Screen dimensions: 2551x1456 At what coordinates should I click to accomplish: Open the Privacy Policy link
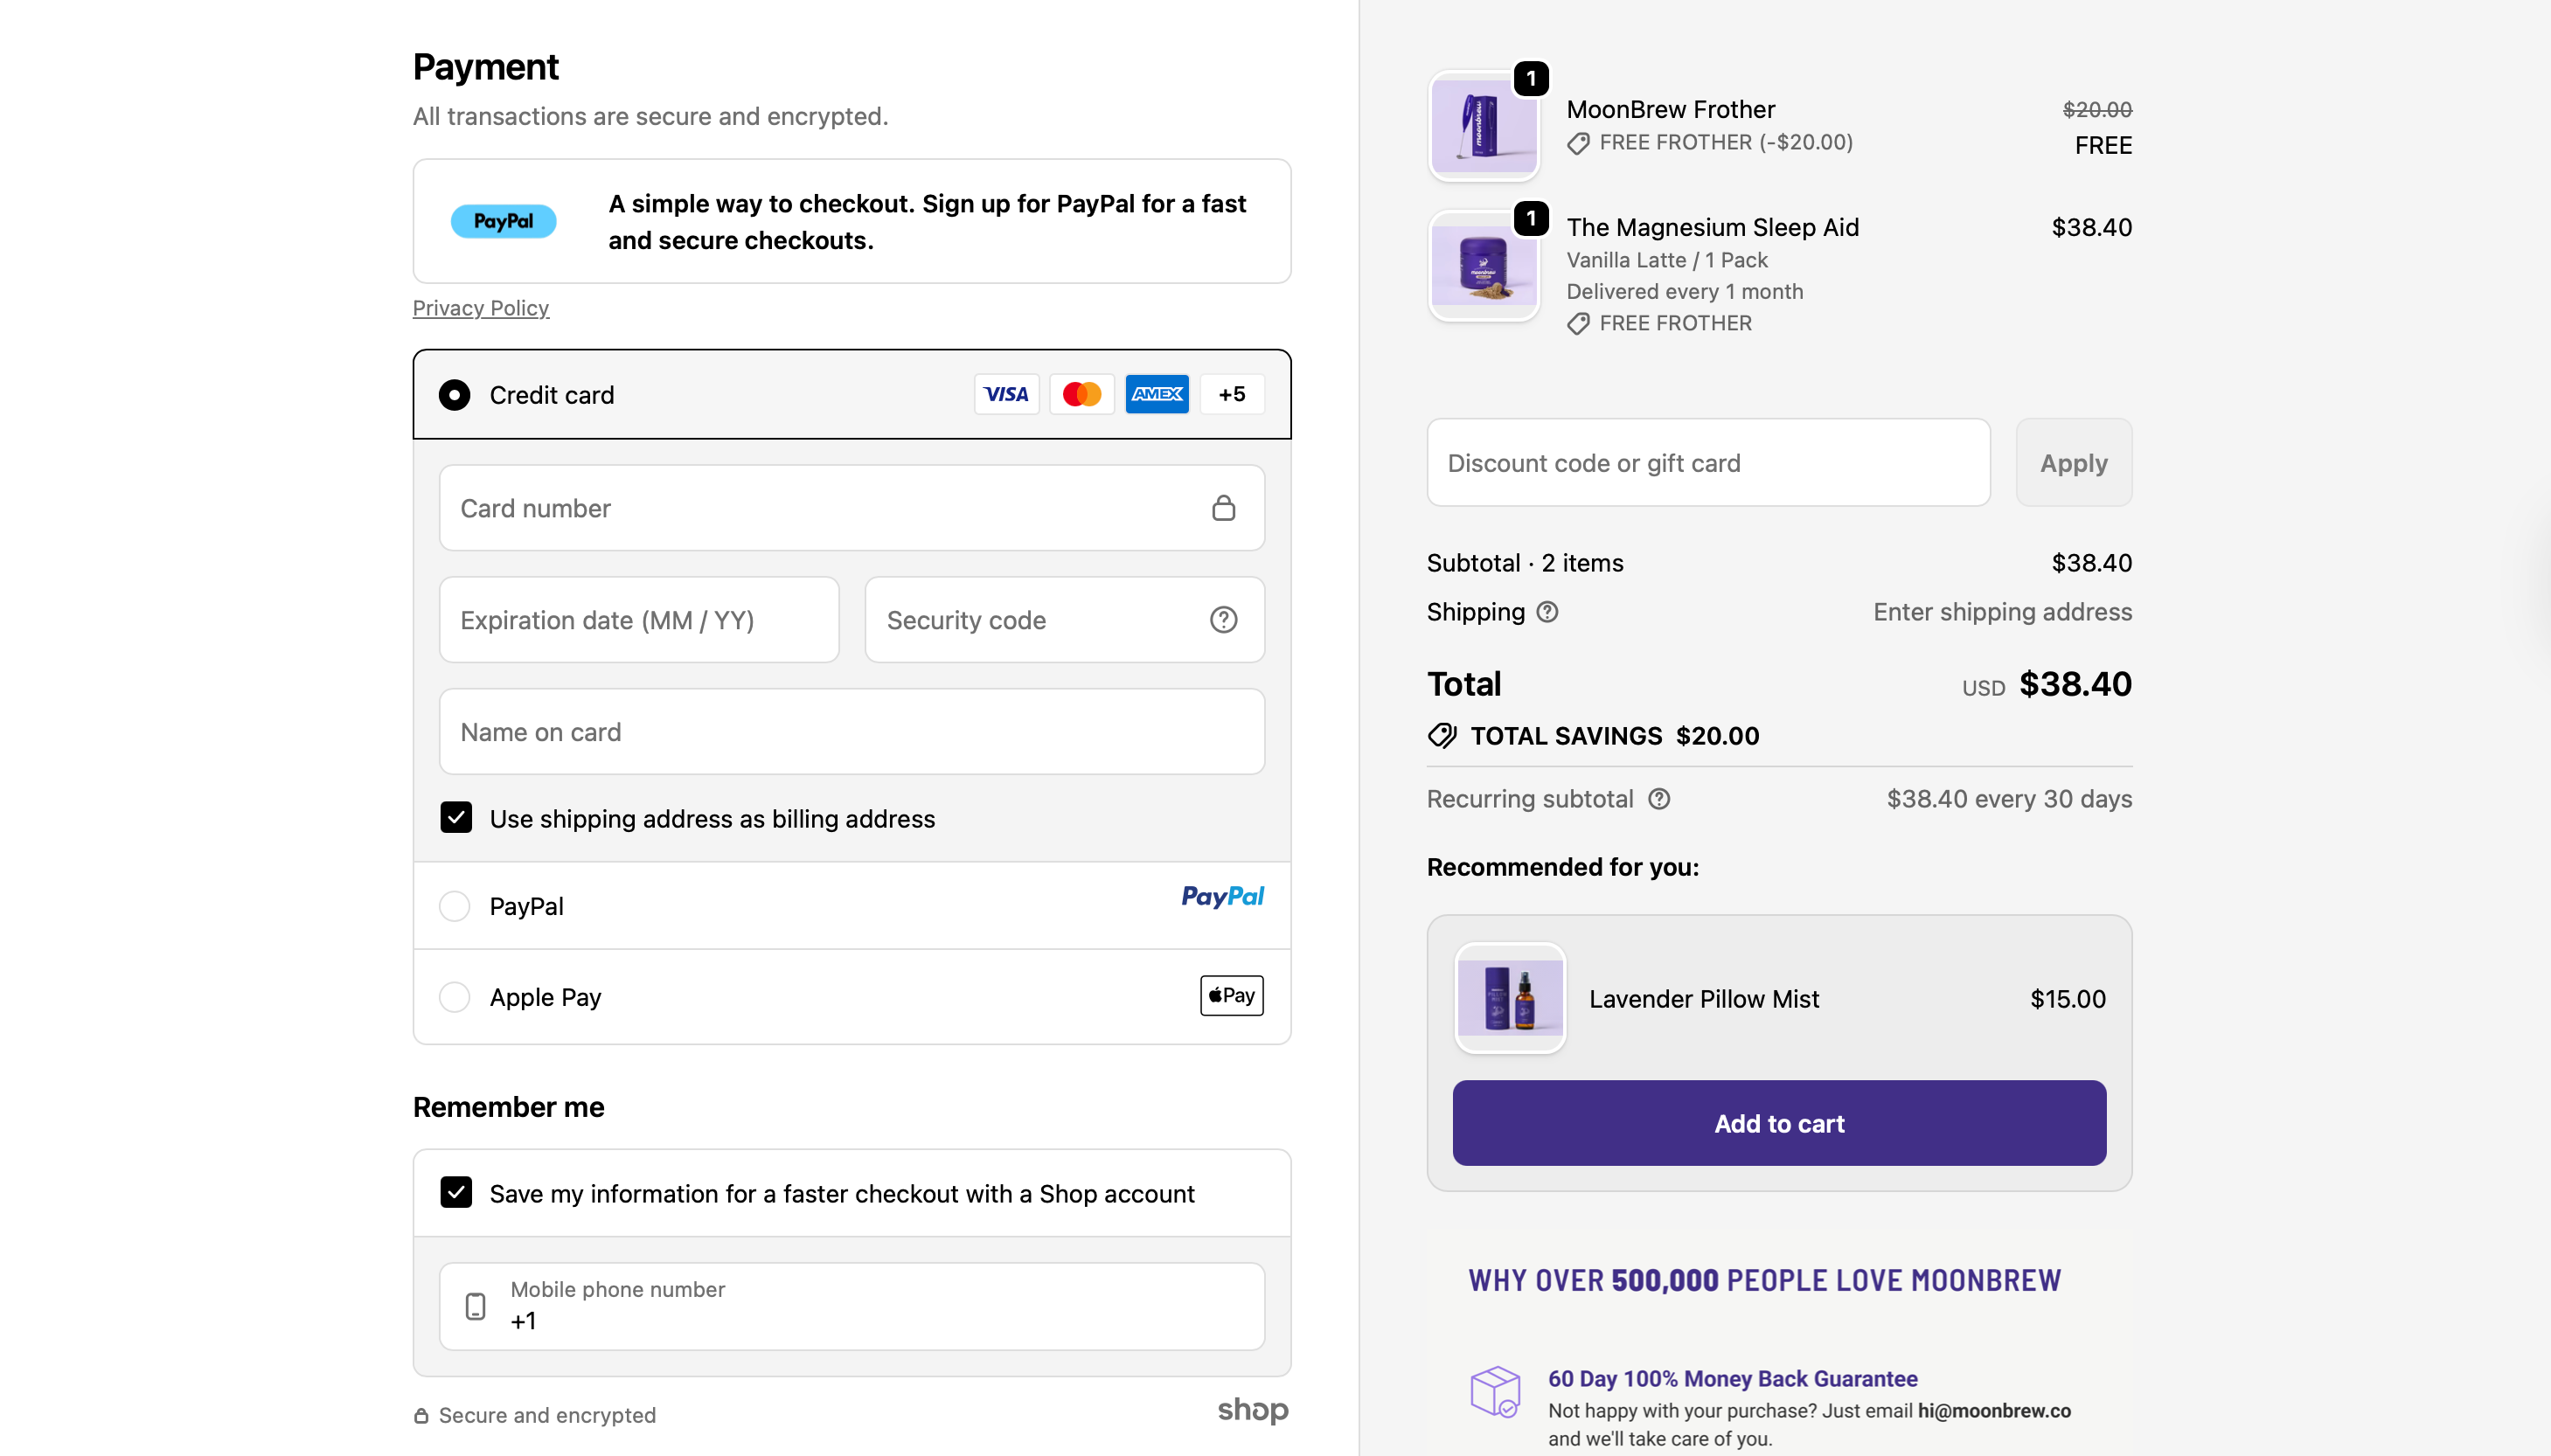tap(481, 308)
